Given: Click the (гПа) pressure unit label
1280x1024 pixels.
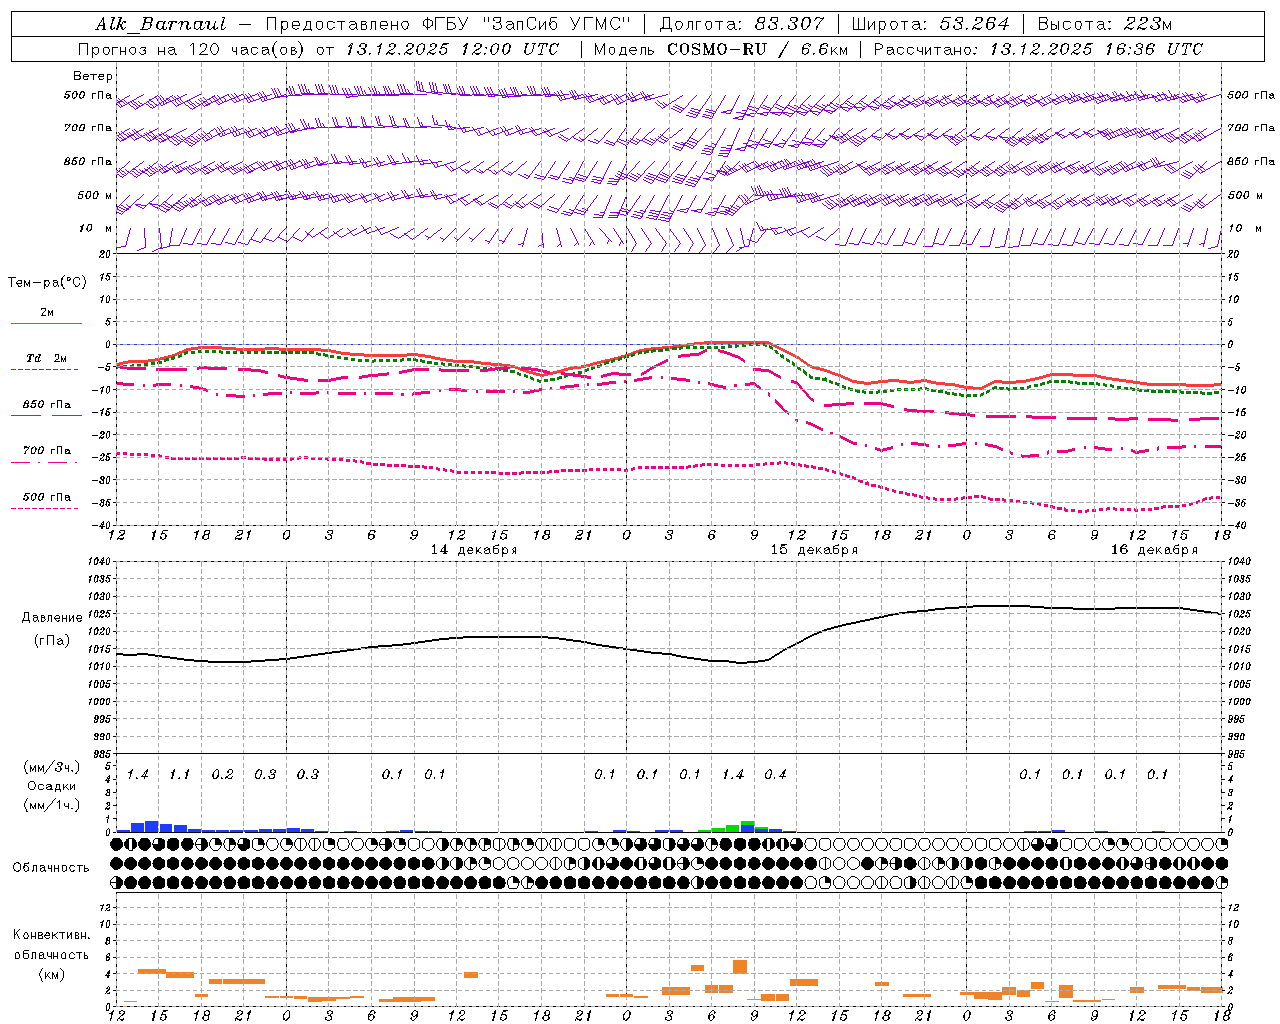Looking at the screenshot, I should (x=52, y=641).
